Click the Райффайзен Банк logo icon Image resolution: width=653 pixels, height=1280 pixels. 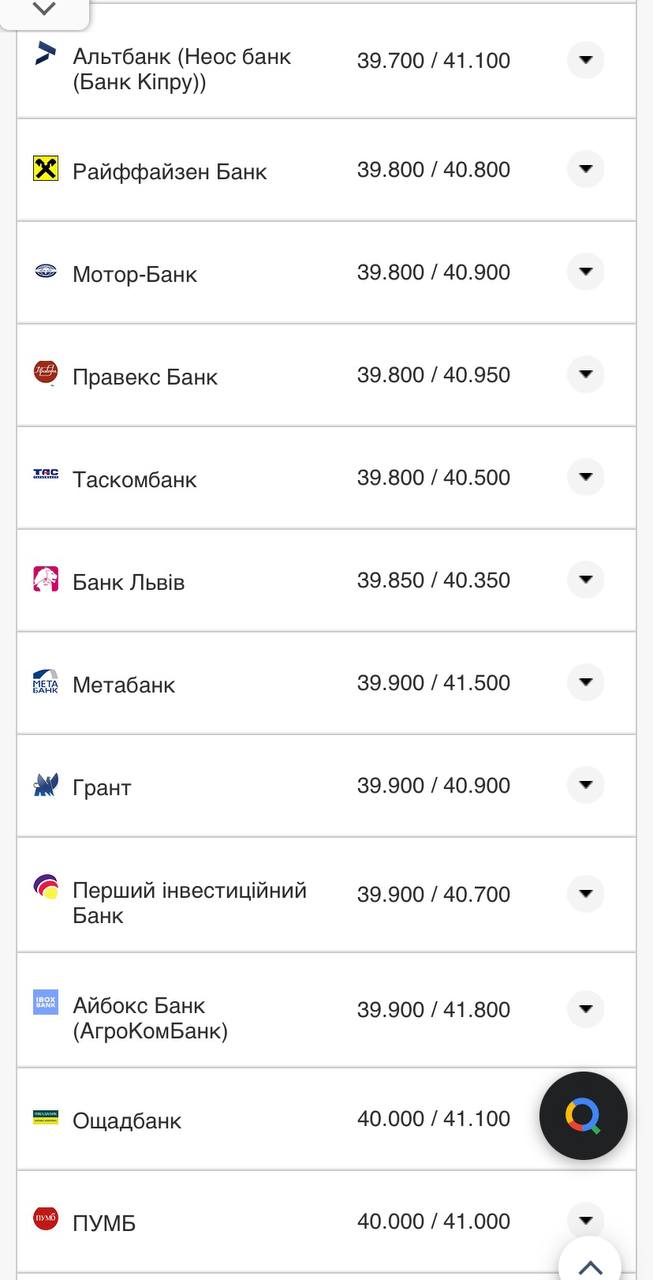pos(45,170)
